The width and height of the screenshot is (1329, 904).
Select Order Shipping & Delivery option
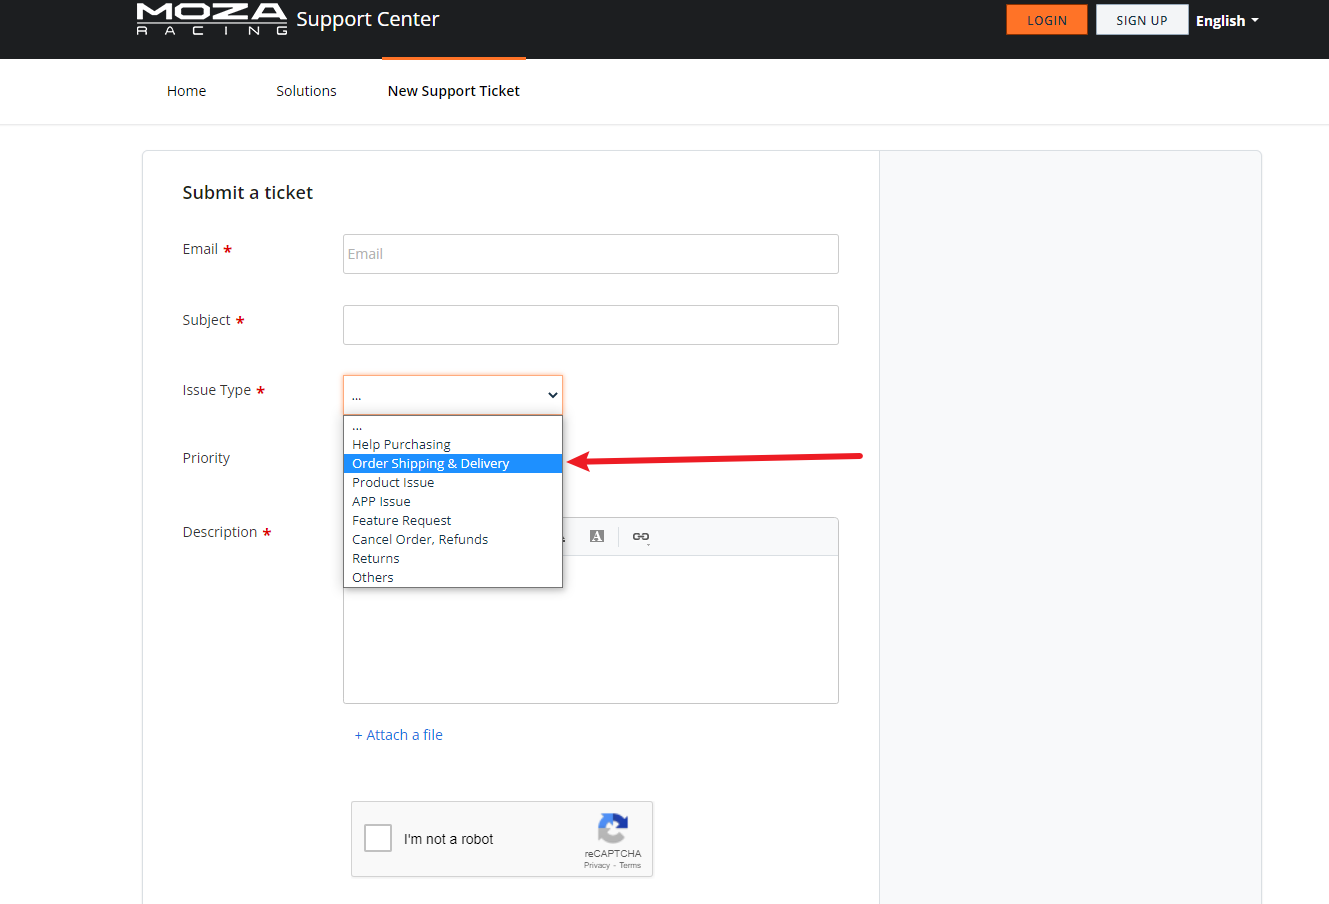point(431,464)
